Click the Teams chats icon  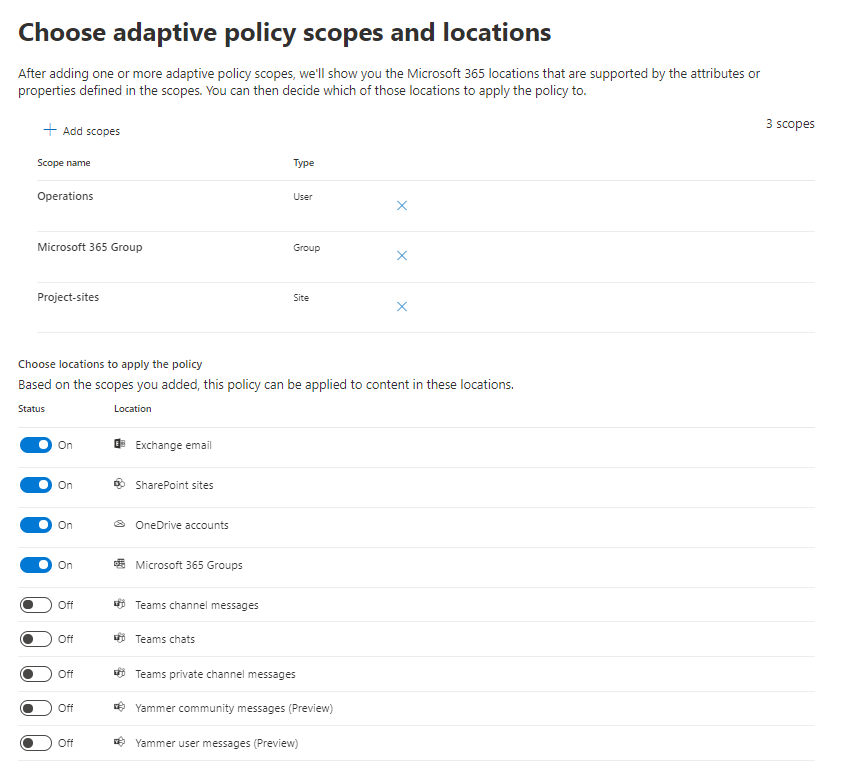point(120,639)
